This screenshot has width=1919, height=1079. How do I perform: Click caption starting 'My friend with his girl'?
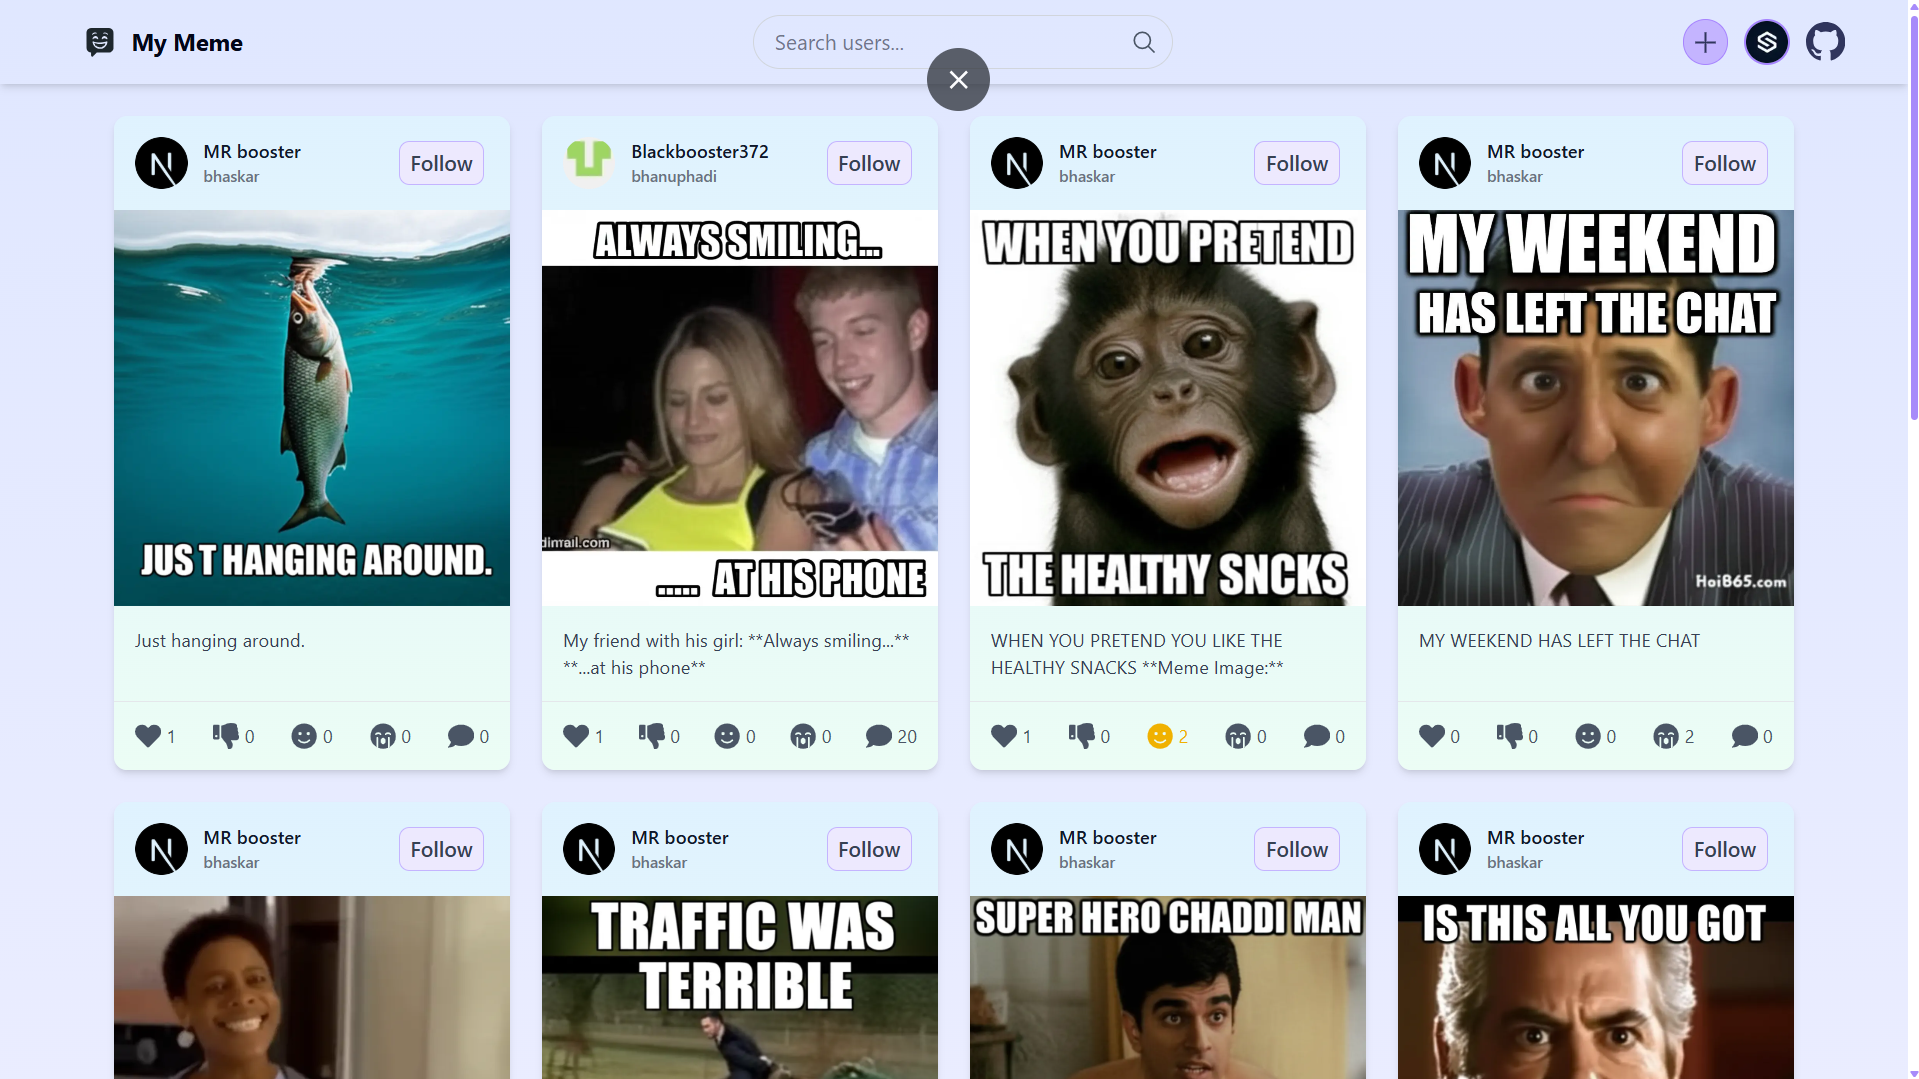click(x=736, y=654)
